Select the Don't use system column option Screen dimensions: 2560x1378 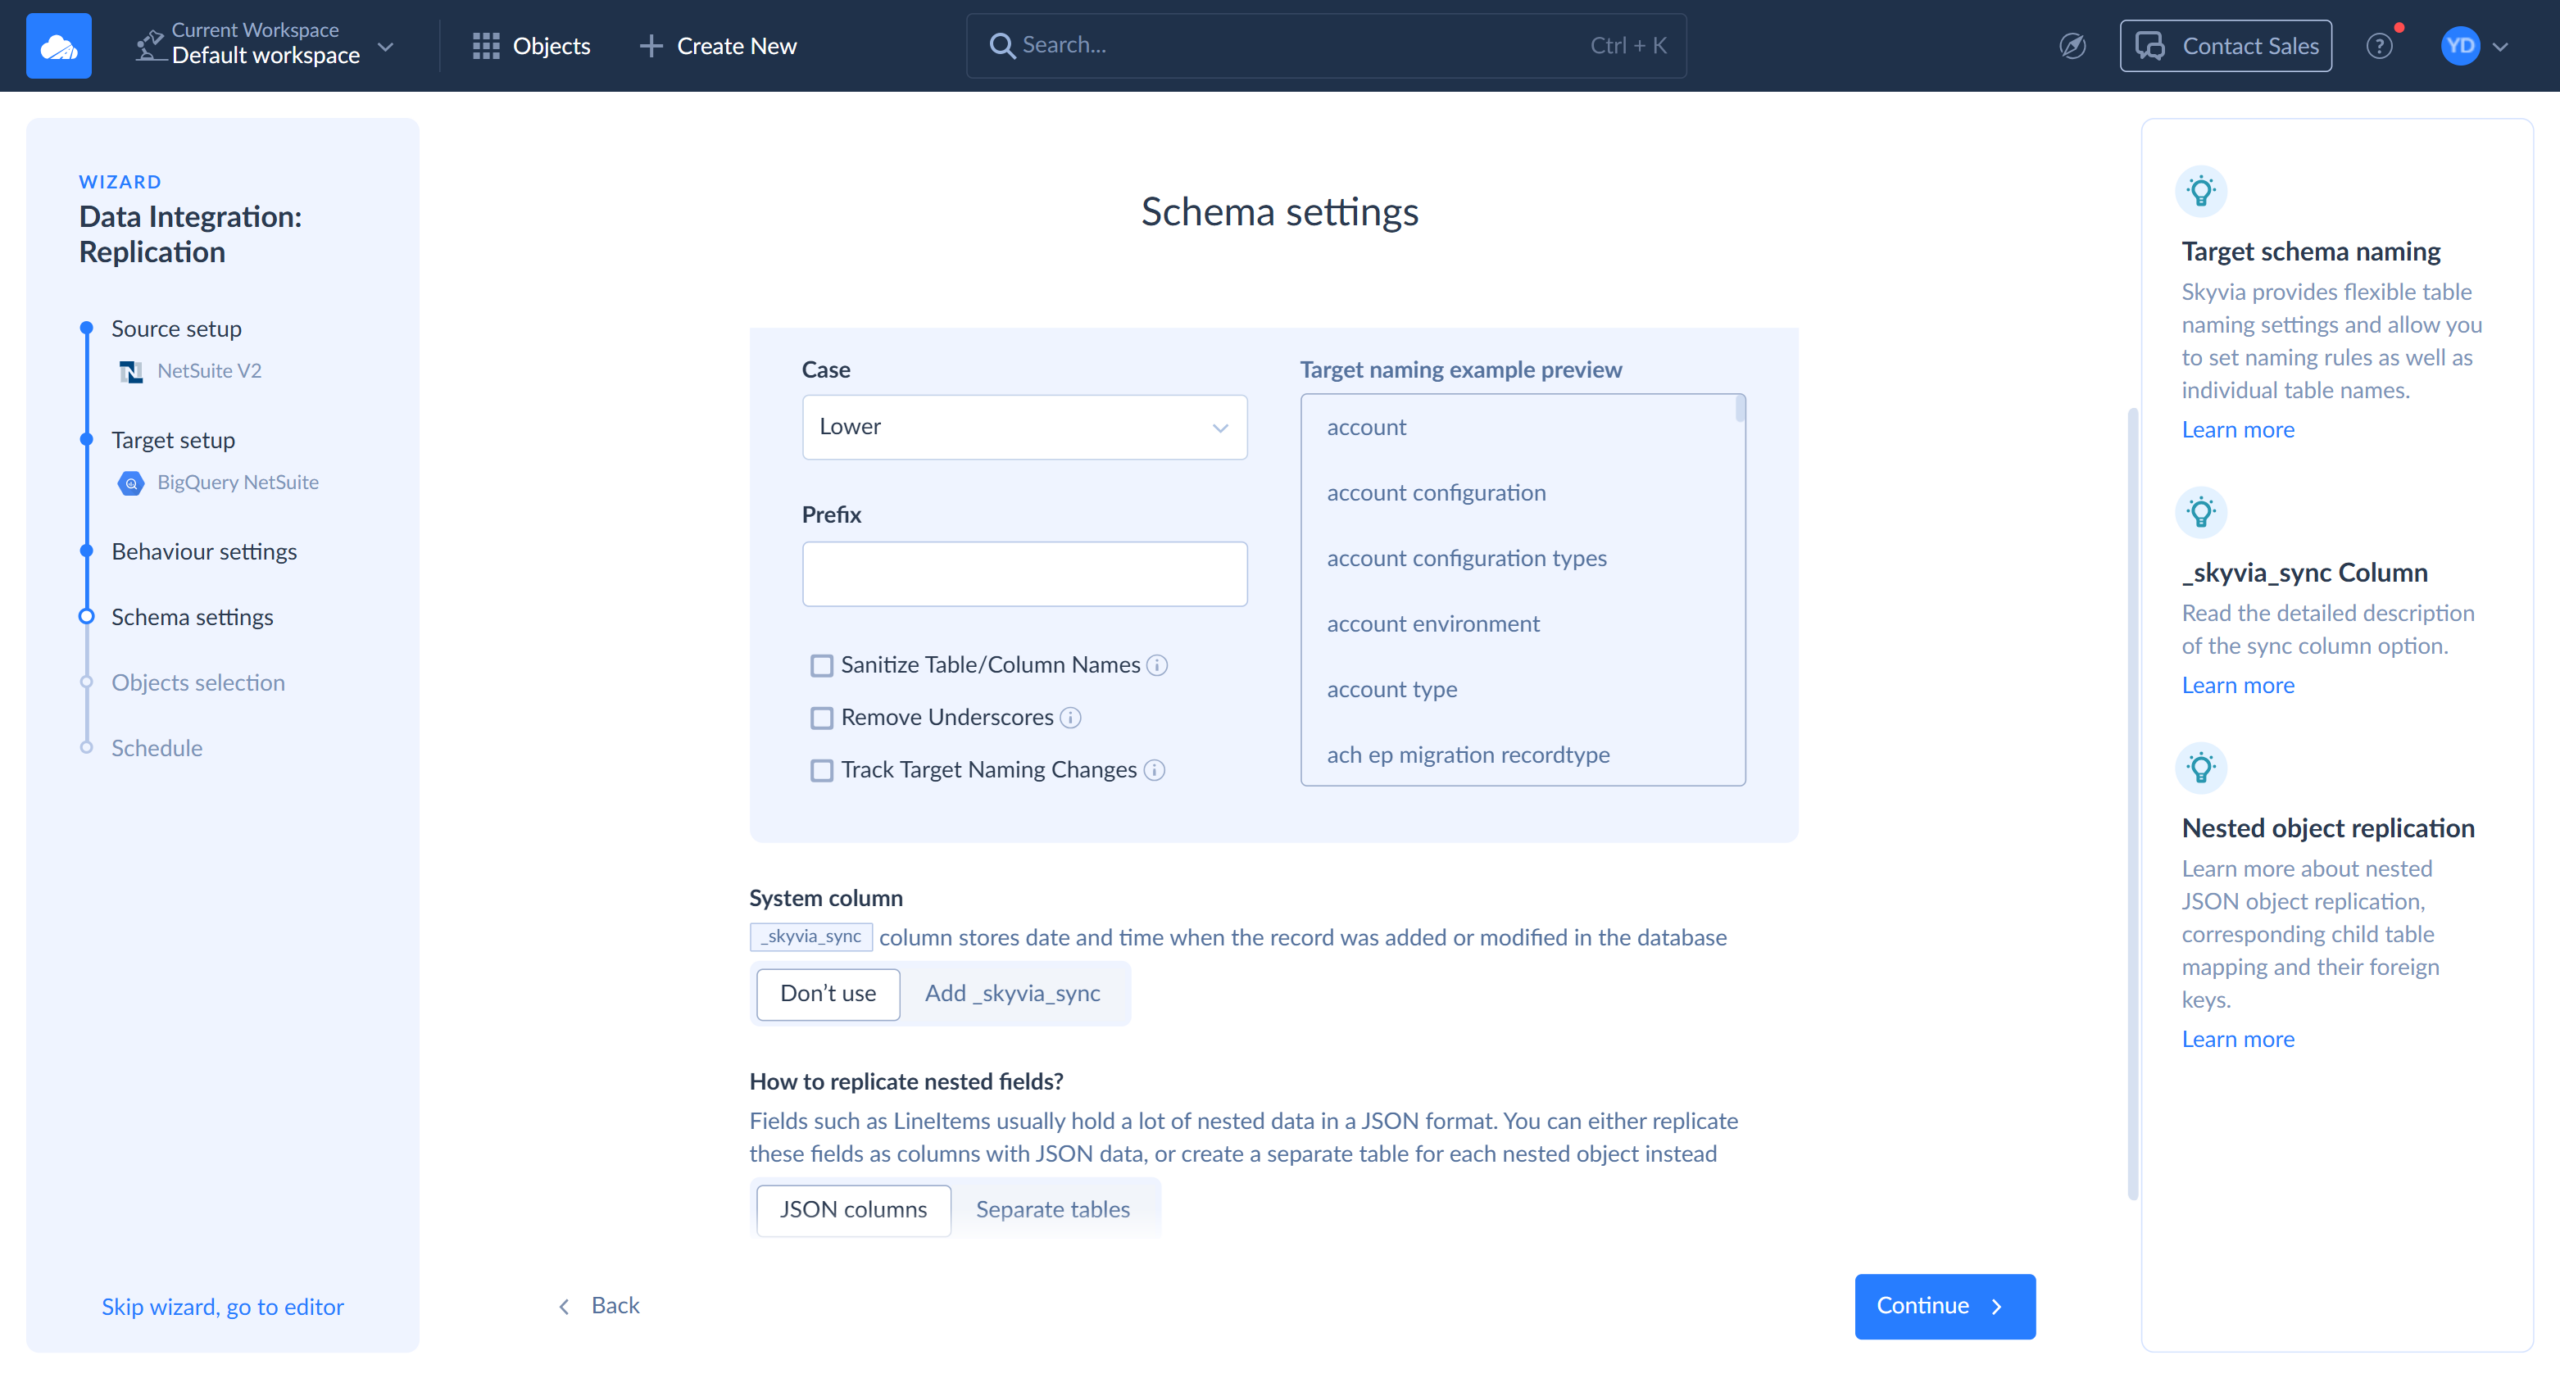(x=828, y=994)
